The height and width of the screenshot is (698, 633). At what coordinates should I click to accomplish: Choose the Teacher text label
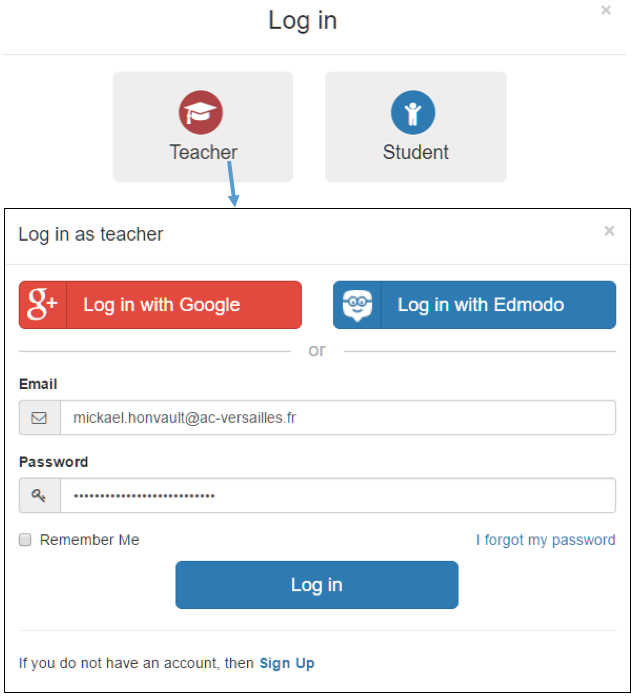coord(203,152)
